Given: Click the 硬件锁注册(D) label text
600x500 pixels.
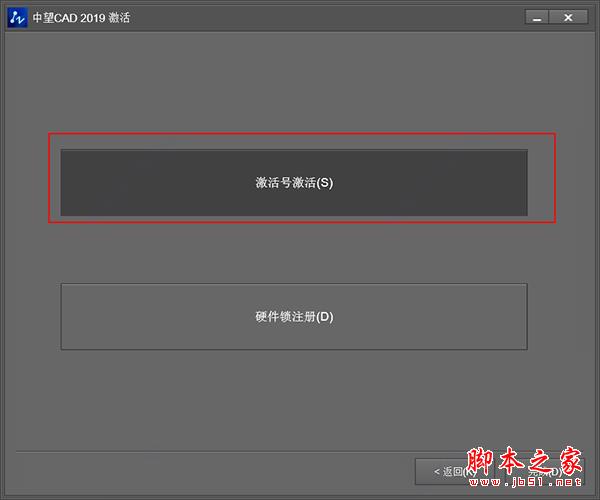Looking at the screenshot, I should pos(294,317).
